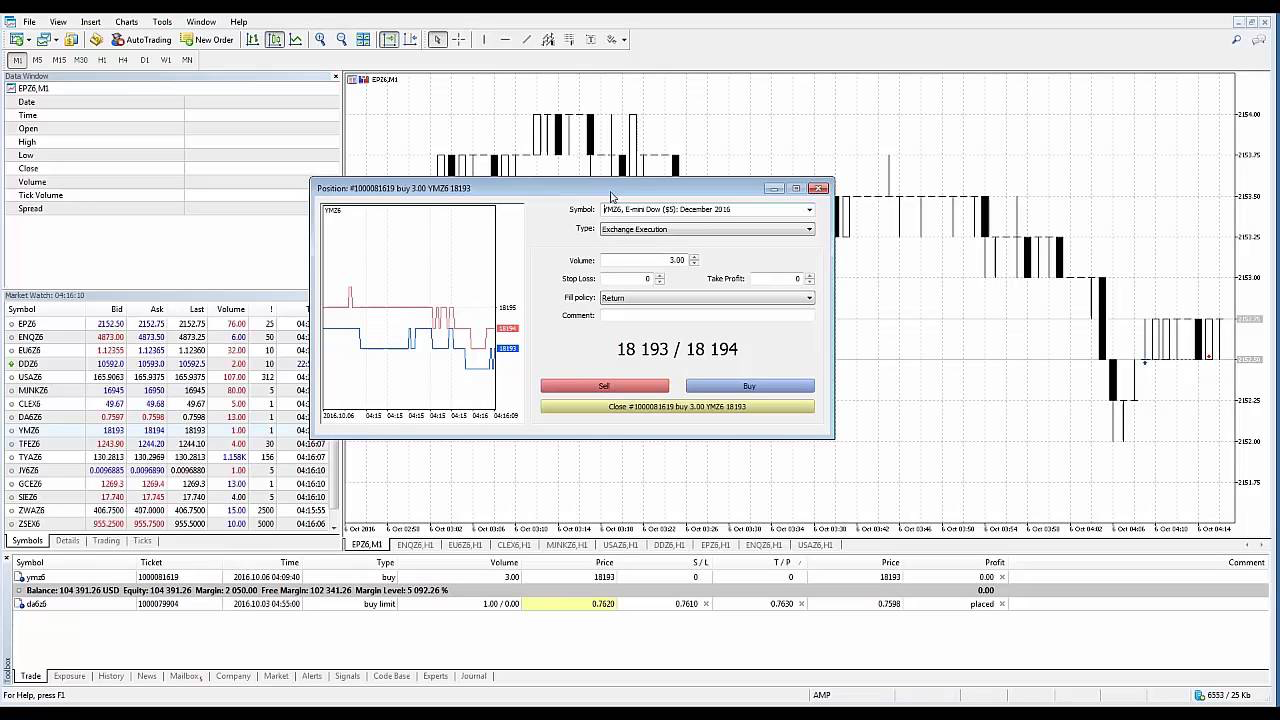Toggle the chart auto scroll button
The width and height of the screenshot is (1280, 720).
[389, 40]
